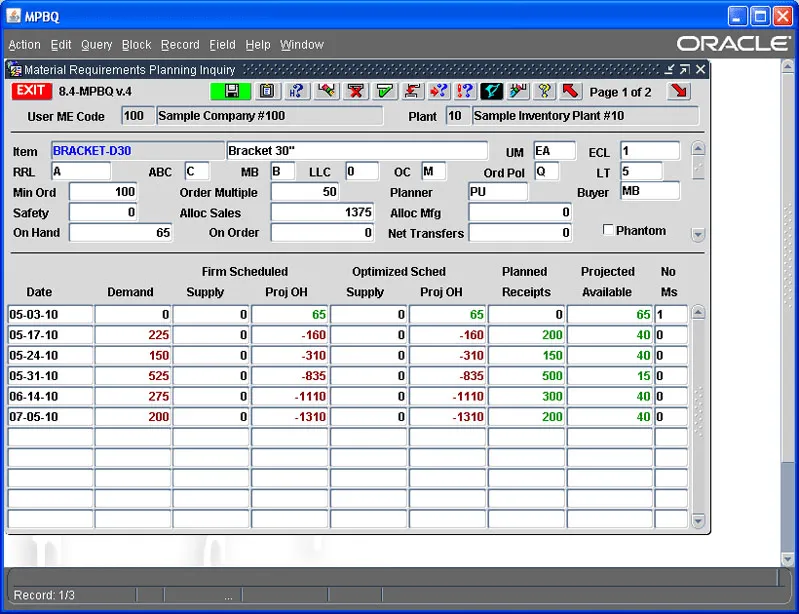Click the red exclamation question mark icon

pyautogui.click(x=464, y=91)
